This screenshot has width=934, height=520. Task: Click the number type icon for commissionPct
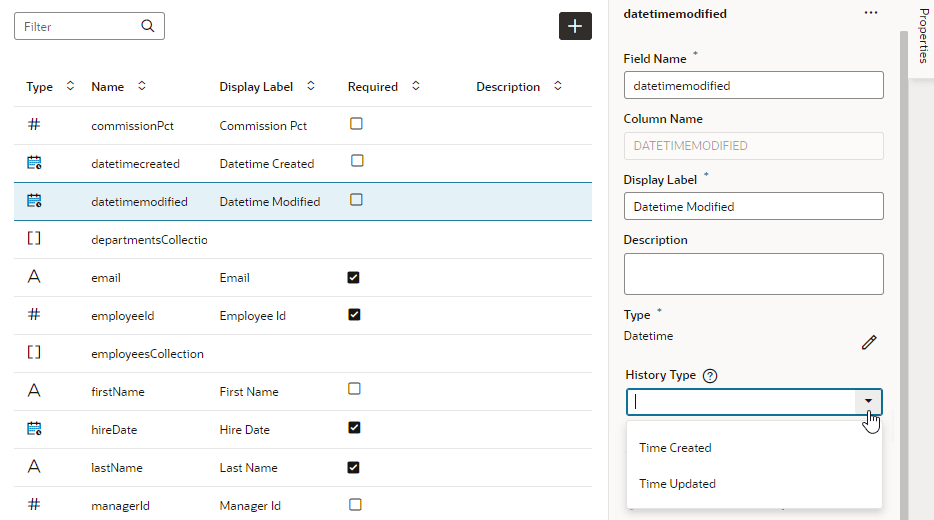[x=34, y=125]
